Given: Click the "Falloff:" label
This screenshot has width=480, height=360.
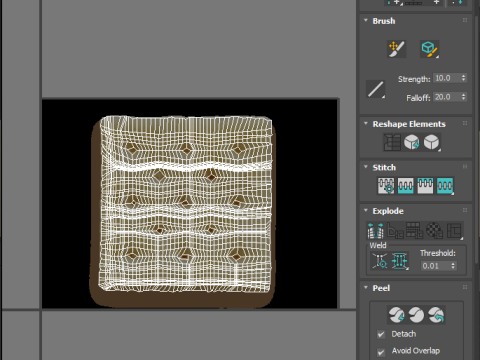Looking at the screenshot, I should (418, 98).
